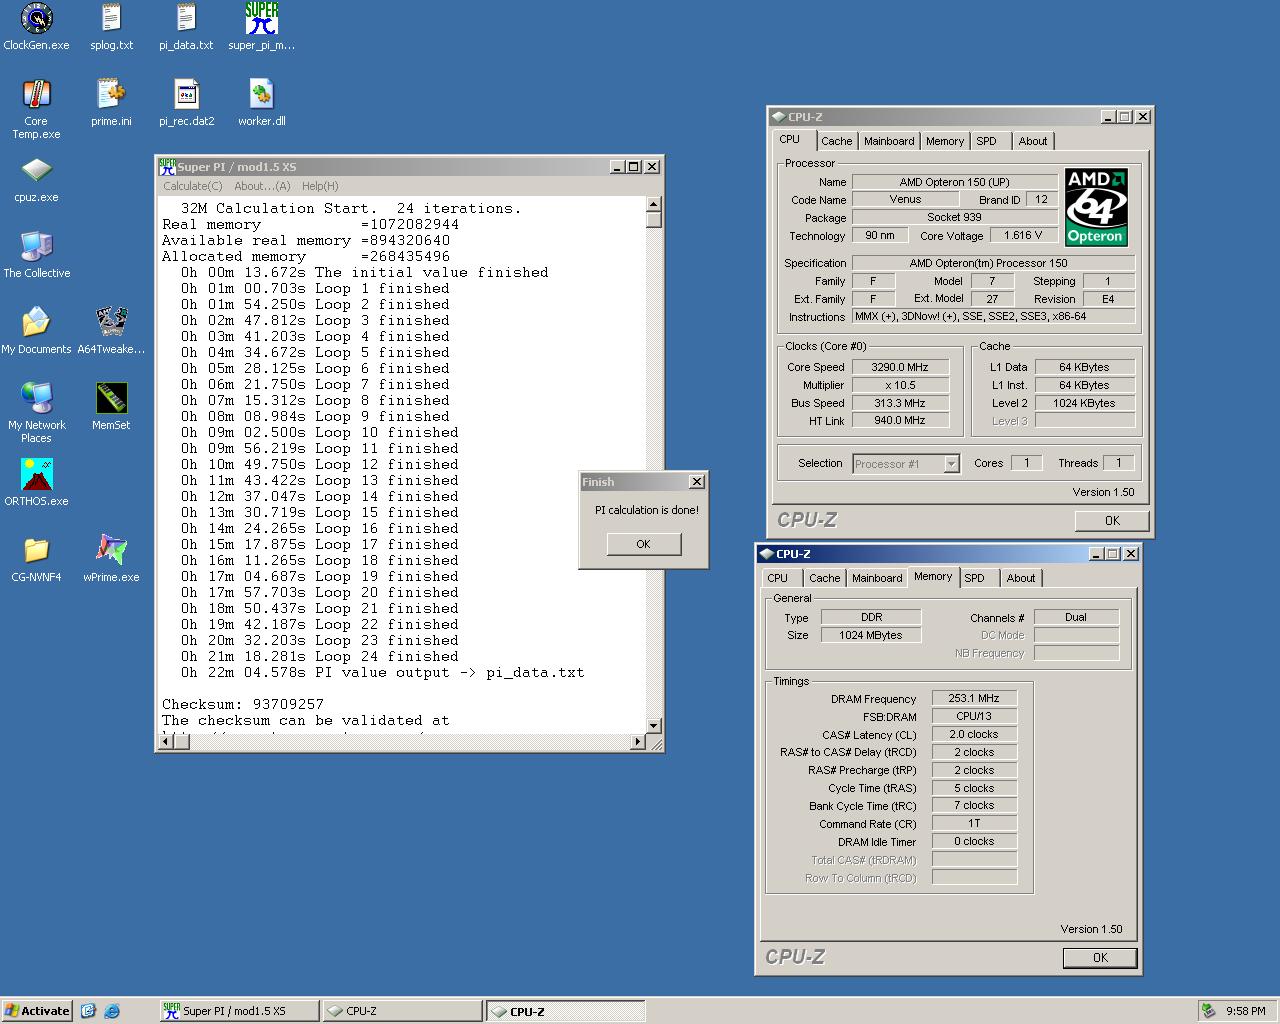Click the Command Rate 1T value
The height and width of the screenshot is (1024, 1280).
tap(974, 823)
